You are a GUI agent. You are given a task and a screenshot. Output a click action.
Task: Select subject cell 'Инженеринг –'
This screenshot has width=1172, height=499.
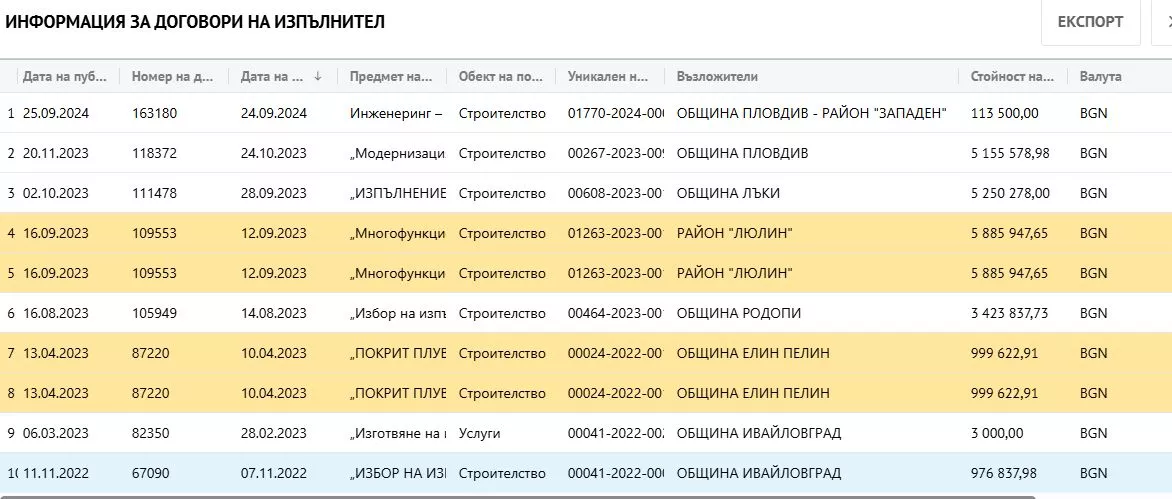(x=396, y=114)
